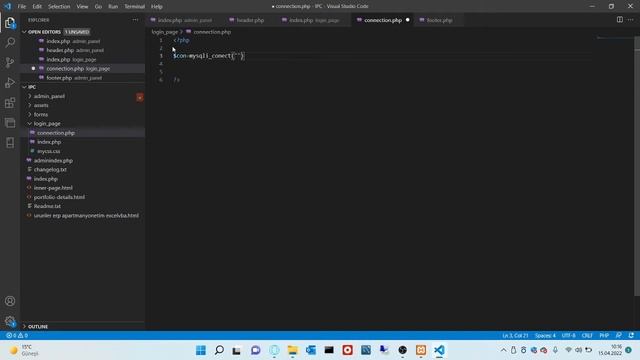Click feedback icon in status bar

tap(619, 336)
